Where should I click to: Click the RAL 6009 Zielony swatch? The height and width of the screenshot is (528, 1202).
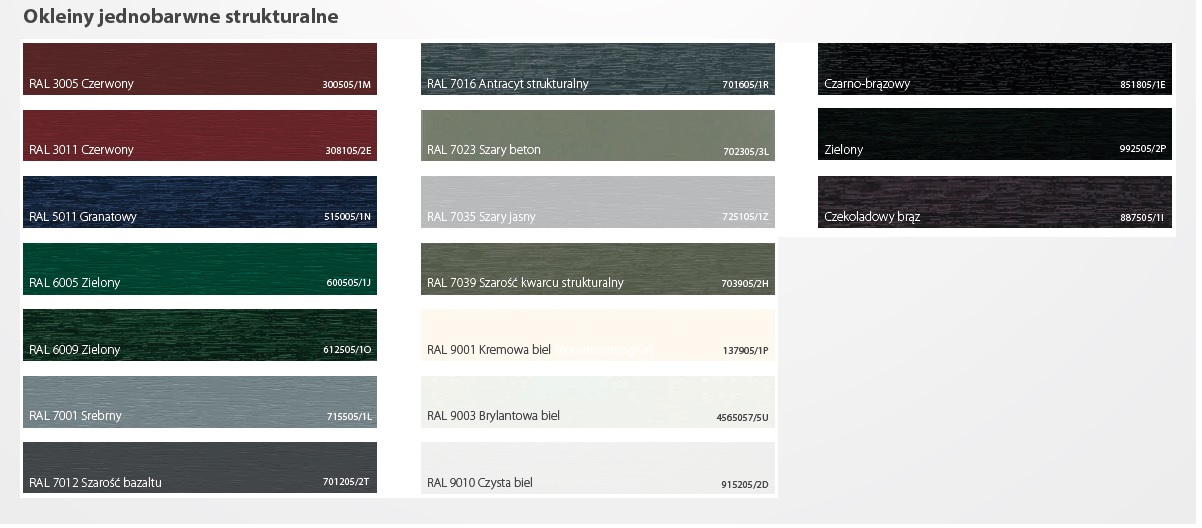[x=199, y=334]
